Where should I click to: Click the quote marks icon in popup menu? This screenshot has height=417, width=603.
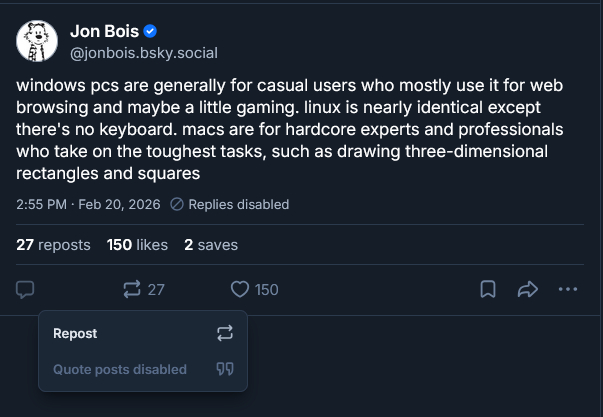click(224, 369)
